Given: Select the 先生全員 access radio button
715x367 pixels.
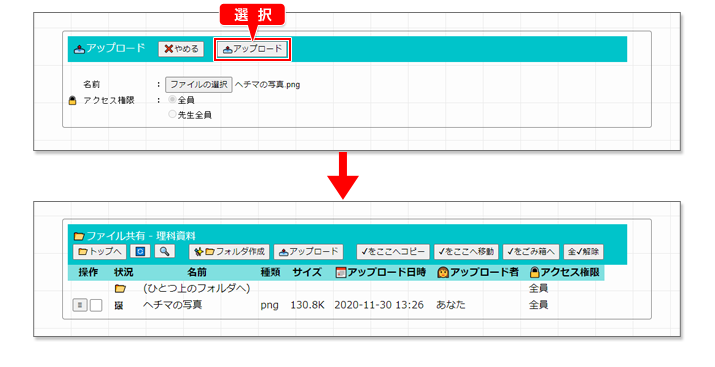Looking at the screenshot, I should click(x=172, y=114).
